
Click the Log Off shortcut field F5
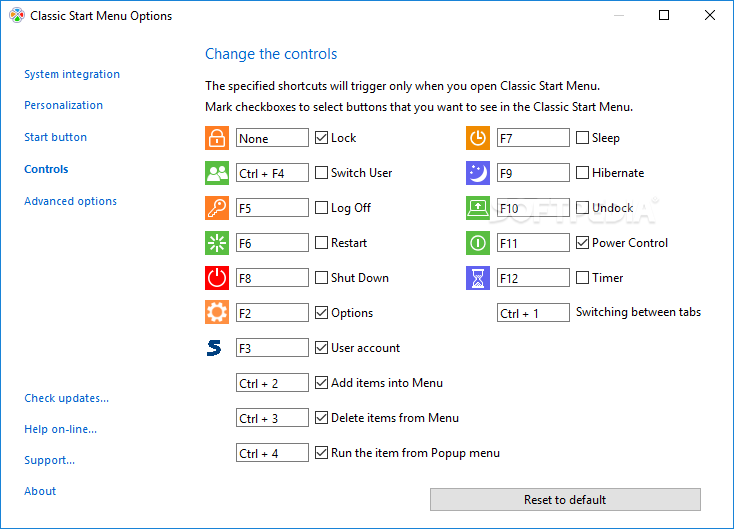(272, 208)
